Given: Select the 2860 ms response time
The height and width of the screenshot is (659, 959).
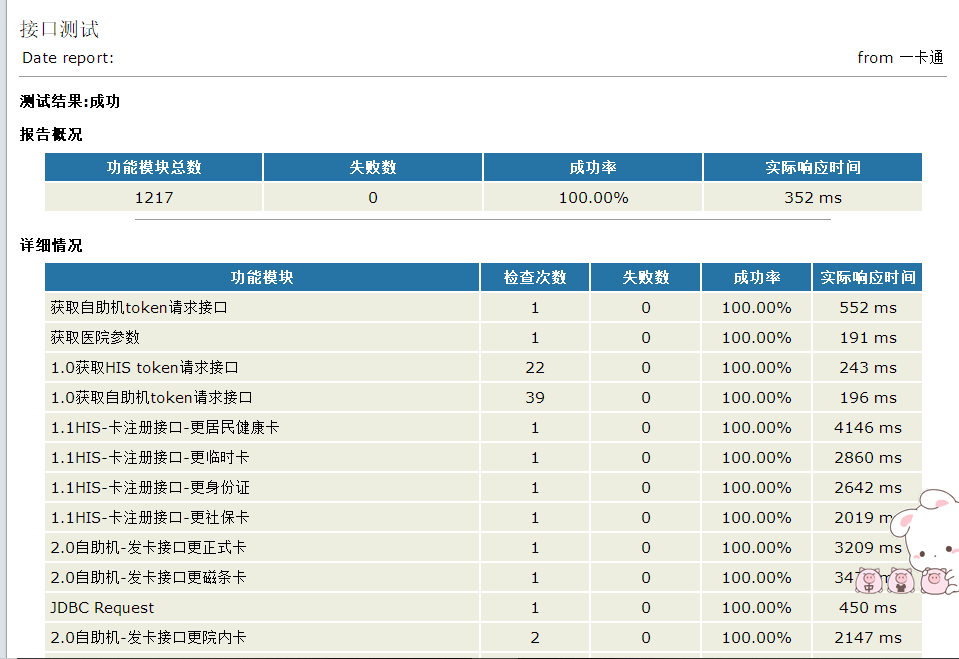Looking at the screenshot, I should (x=867, y=457).
